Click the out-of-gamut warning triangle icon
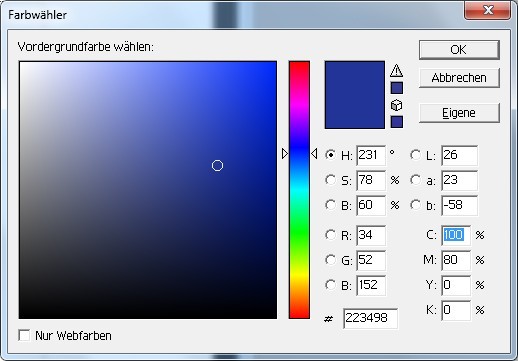Image resolution: width=518 pixels, height=361 pixels. click(396, 70)
